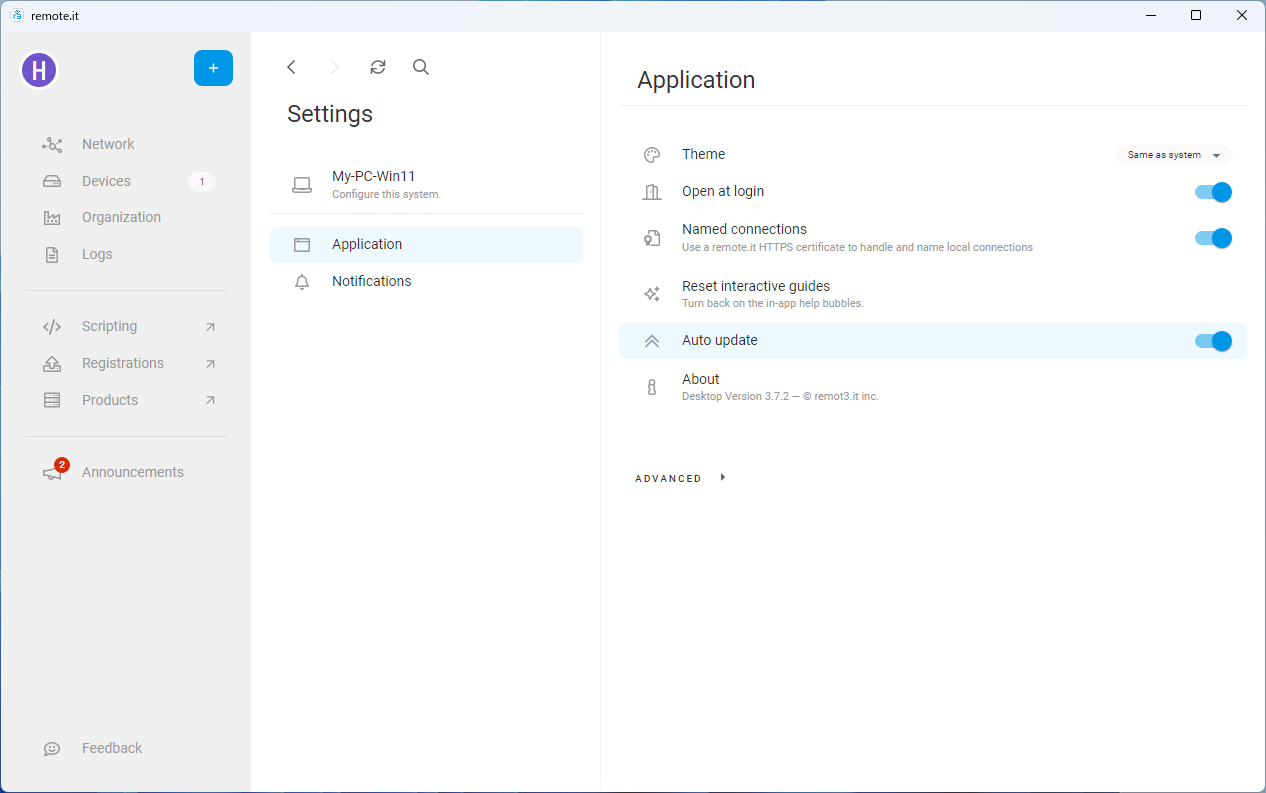This screenshot has height=793, width=1266.
Task: Click the Auto update double chevron icon
Action: (652, 341)
